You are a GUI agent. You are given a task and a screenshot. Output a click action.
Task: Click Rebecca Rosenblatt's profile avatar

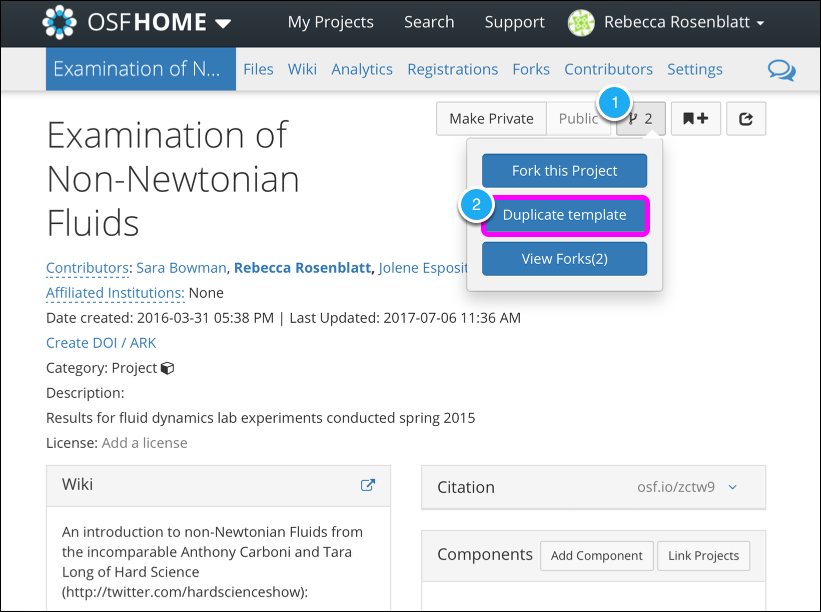tap(581, 23)
